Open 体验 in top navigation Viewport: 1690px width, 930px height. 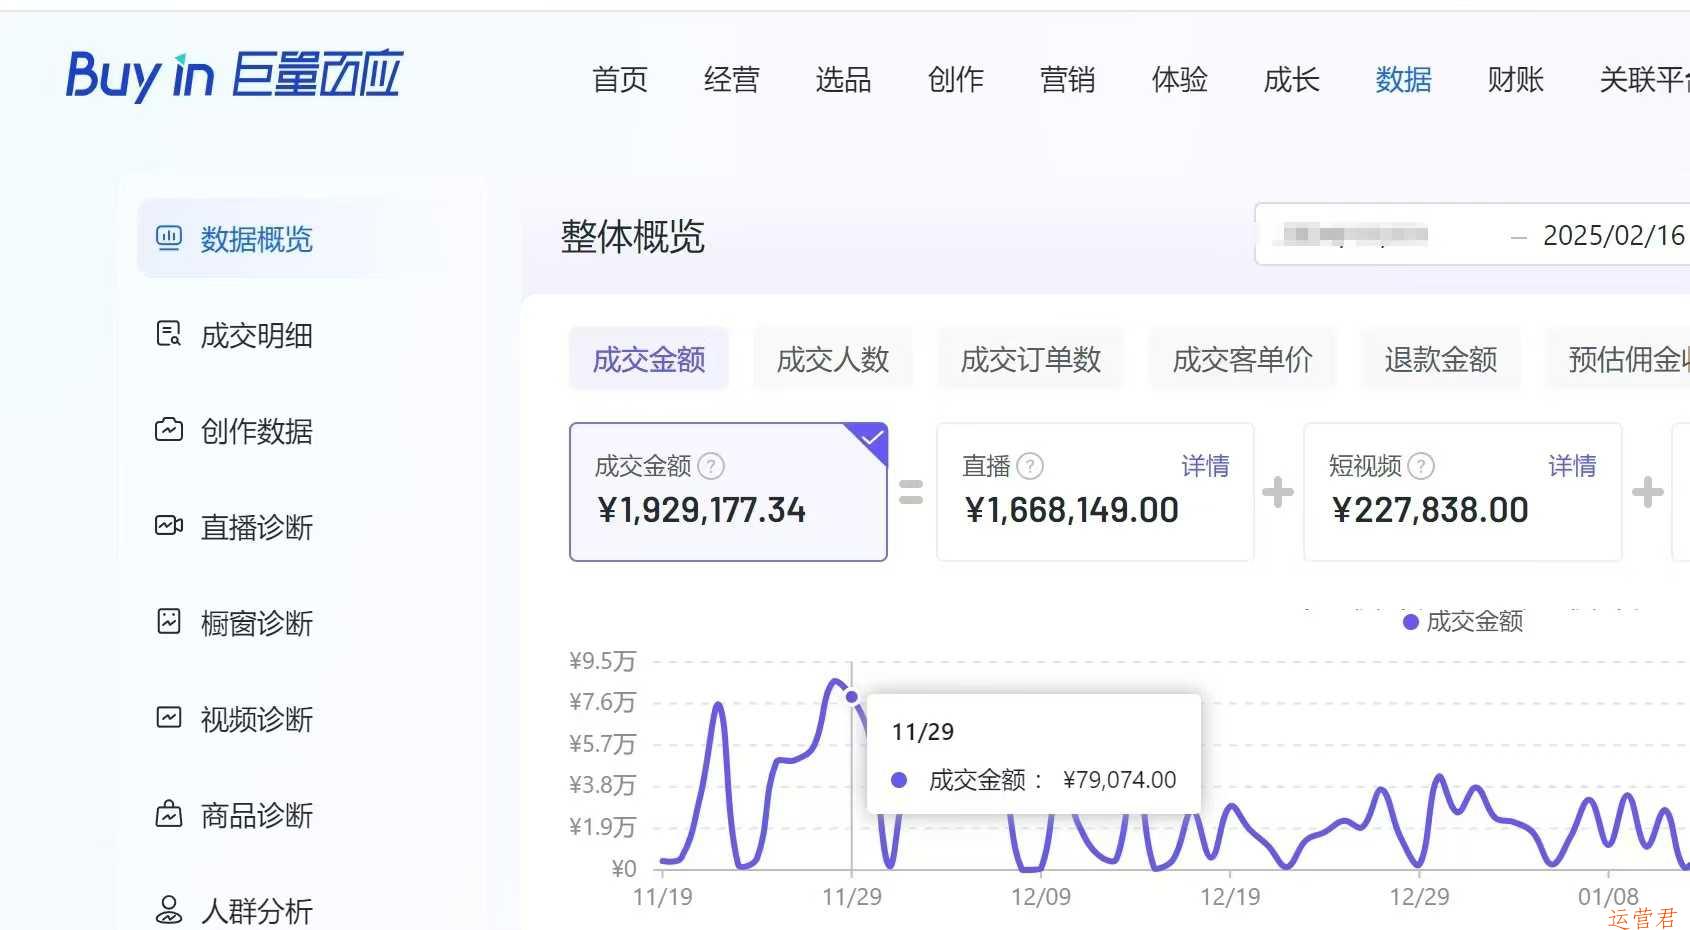(1180, 79)
